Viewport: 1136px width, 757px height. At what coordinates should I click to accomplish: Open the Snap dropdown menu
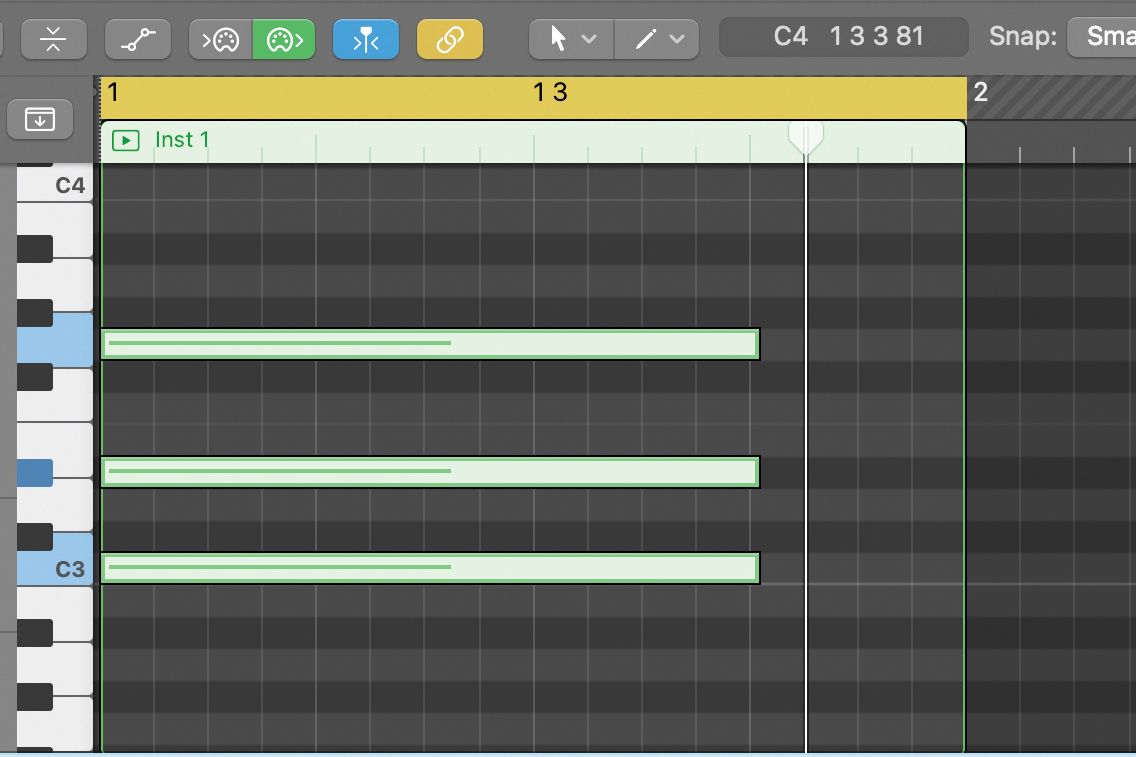point(1102,38)
